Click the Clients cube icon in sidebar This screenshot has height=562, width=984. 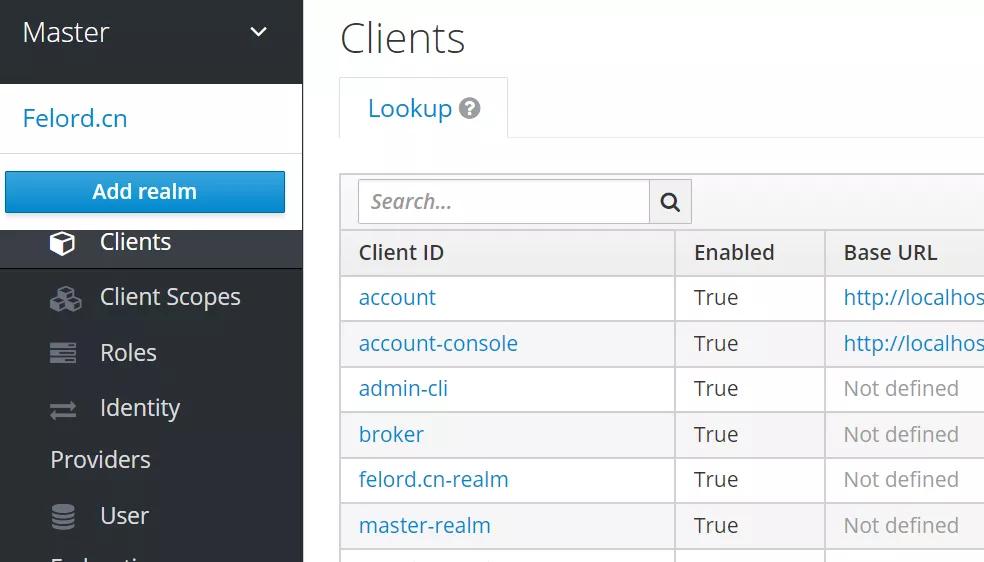pyautogui.click(x=62, y=243)
